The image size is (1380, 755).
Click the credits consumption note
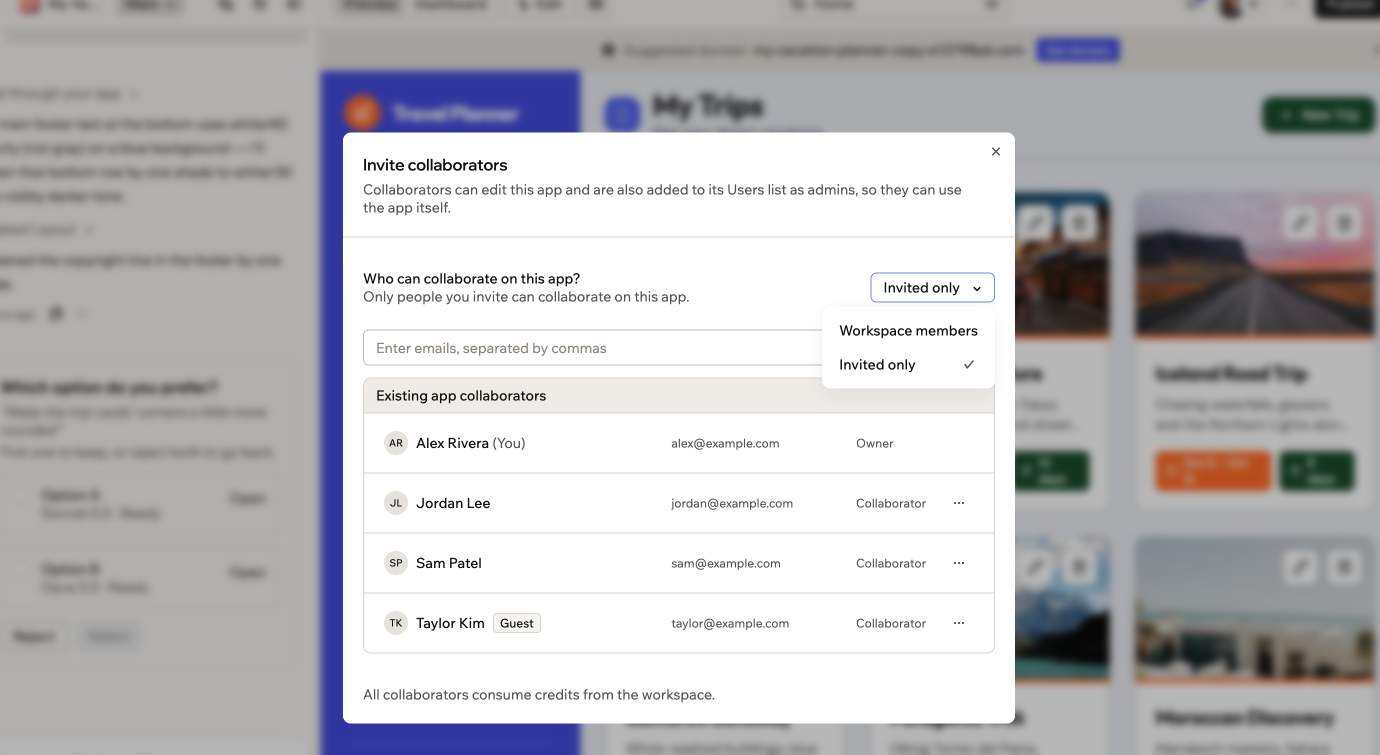[539, 694]
